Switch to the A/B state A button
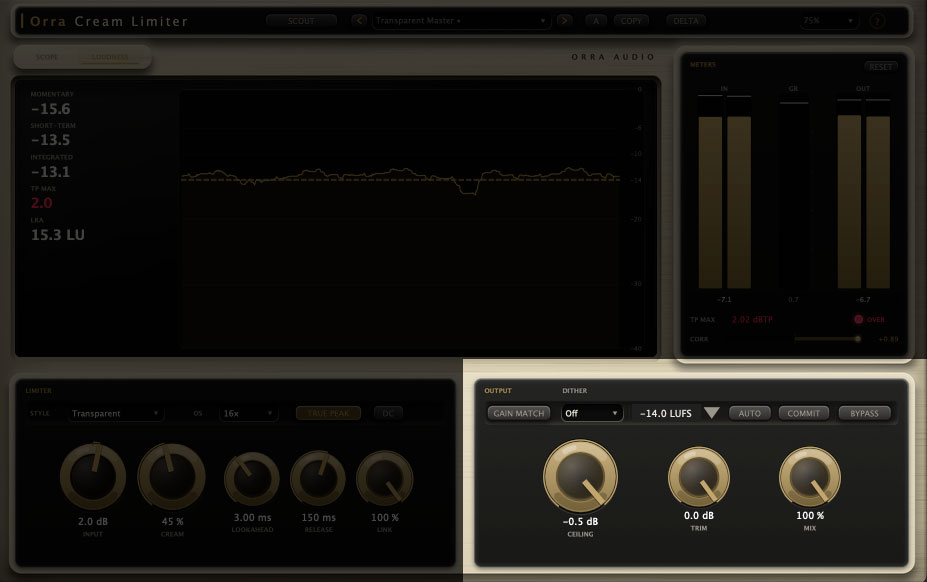This screenshot has height=582, width=927. [596, 21]
